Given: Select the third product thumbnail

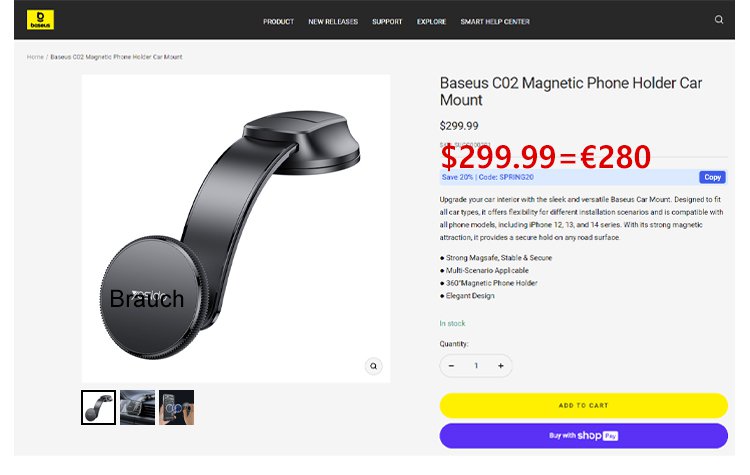Looking at the screenshot, I should tap(176, 407).
